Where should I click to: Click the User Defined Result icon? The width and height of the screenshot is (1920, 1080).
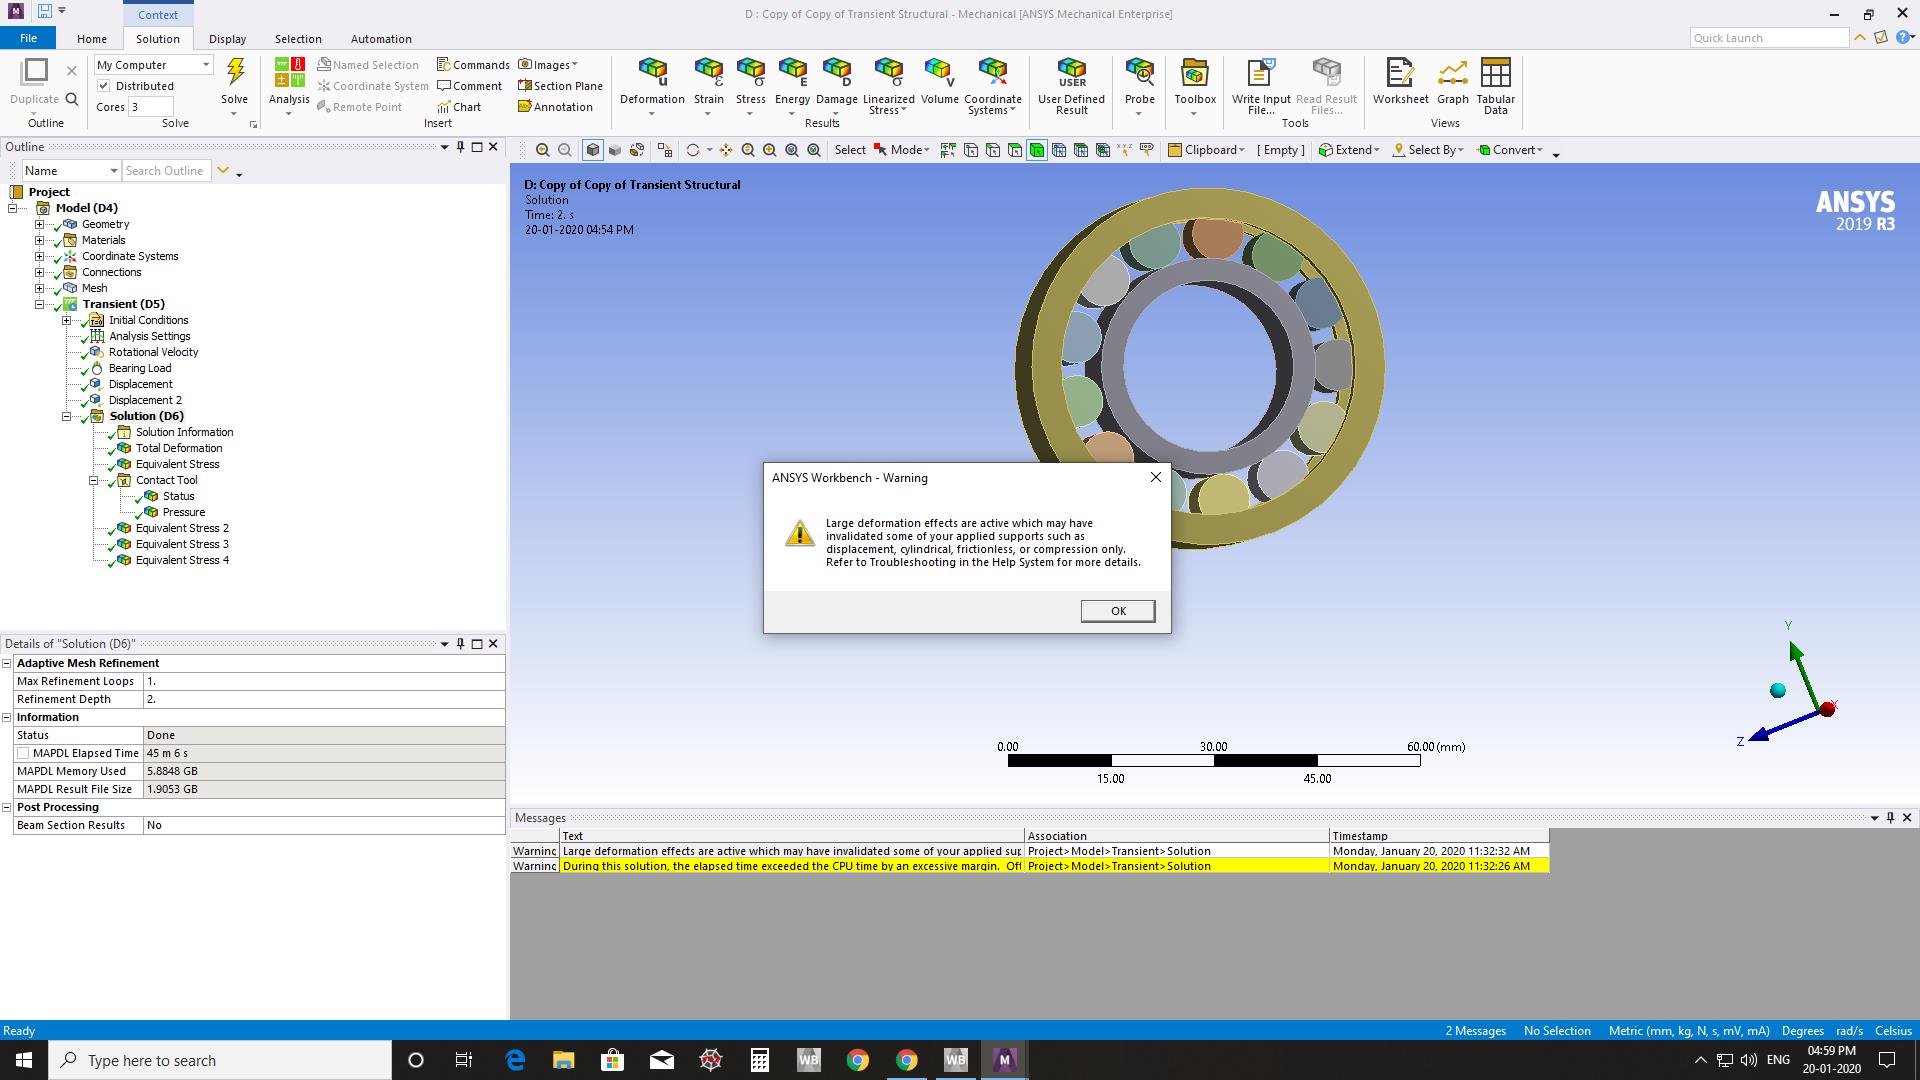coord(1071,72)
